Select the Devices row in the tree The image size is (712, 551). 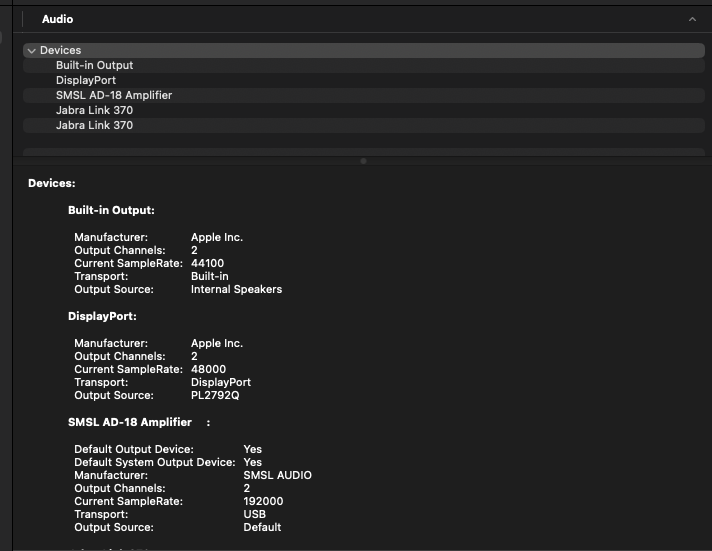(x=364, y=50)
